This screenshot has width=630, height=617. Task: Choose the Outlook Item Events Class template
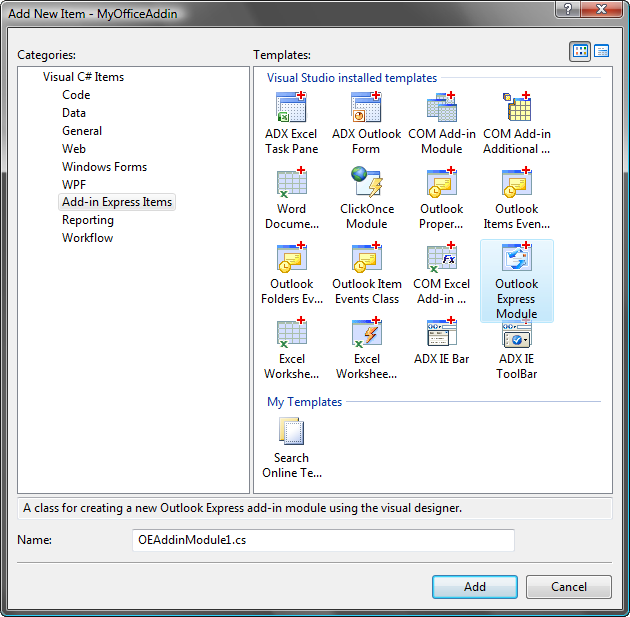[366, 274]
